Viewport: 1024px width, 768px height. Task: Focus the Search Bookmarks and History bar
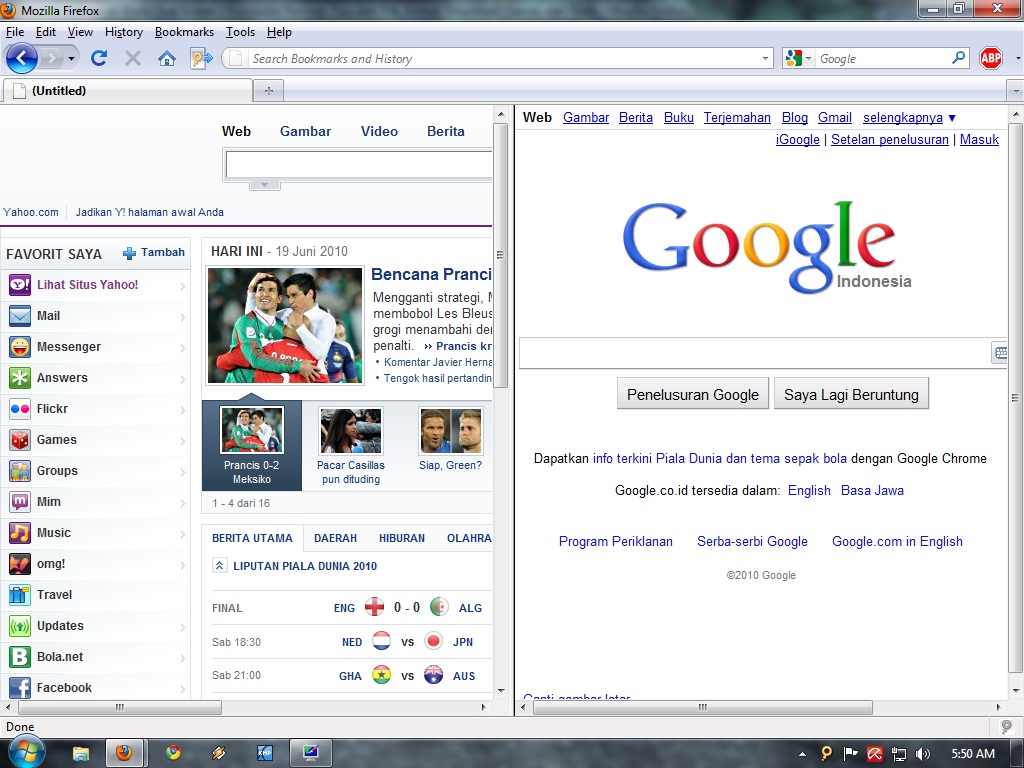[x=498, y=58]
